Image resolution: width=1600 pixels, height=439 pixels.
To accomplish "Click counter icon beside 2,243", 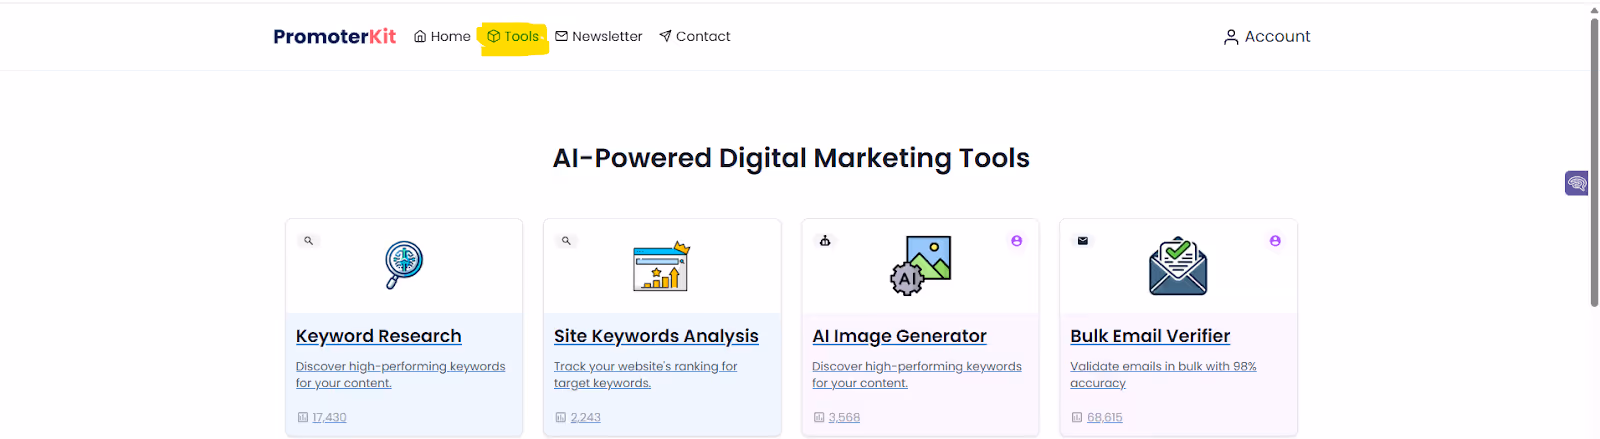I will point(561,417).
